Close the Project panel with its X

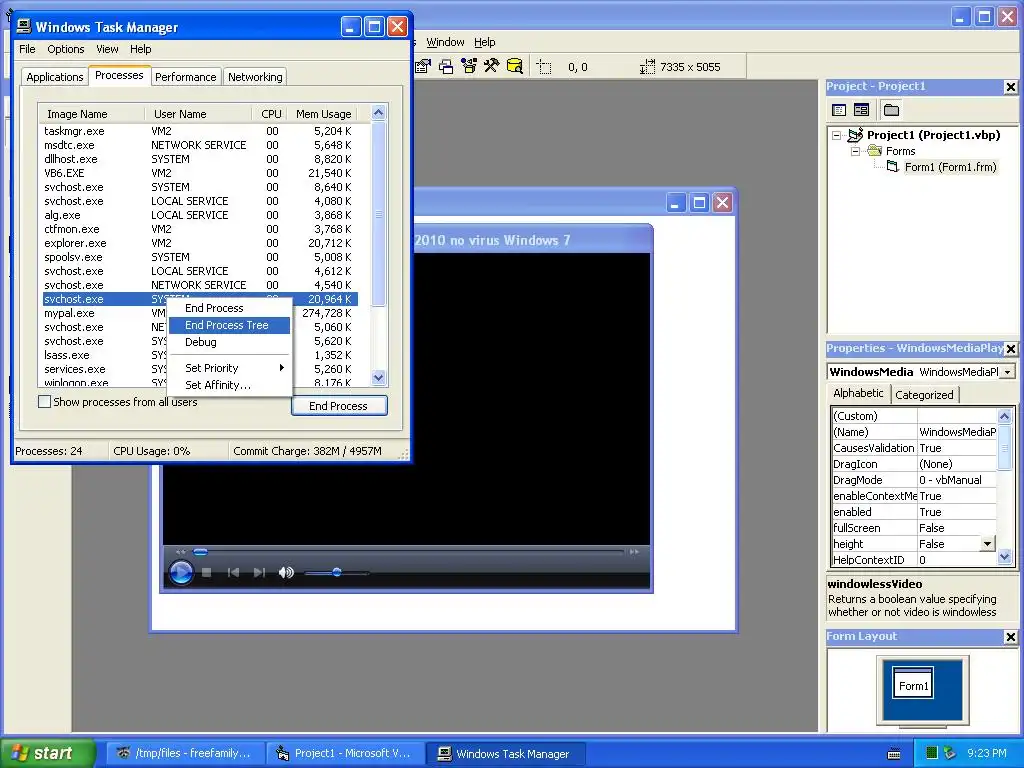click(x=1010, y=87)
